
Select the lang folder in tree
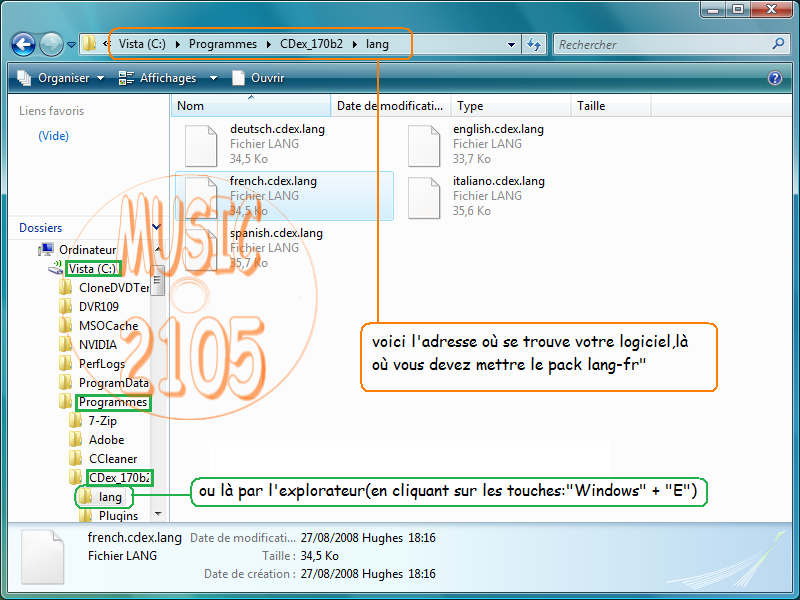point(110,497)
